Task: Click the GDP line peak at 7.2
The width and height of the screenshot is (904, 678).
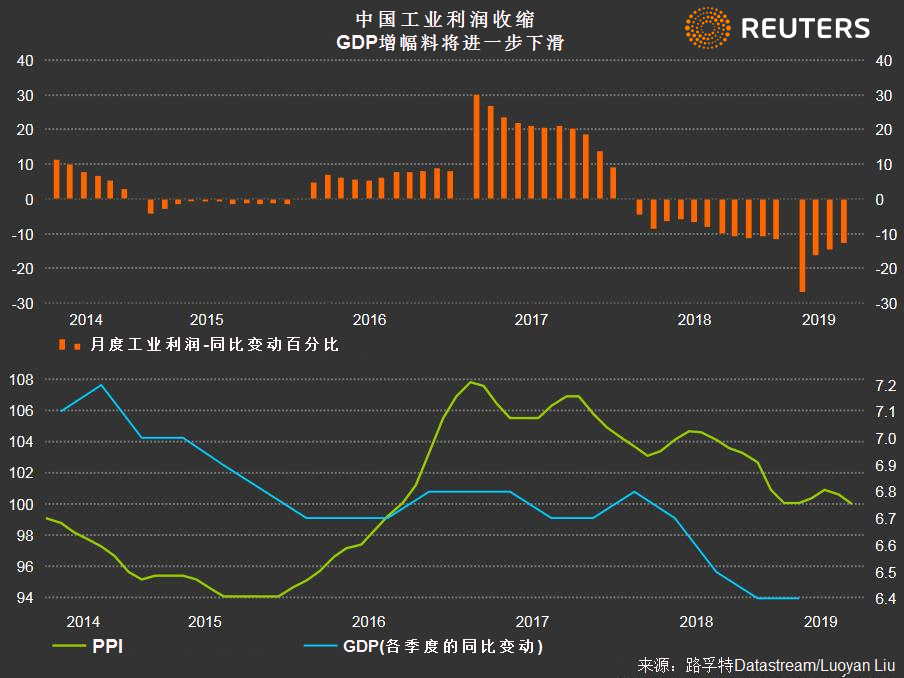Action: pos(101,385)
